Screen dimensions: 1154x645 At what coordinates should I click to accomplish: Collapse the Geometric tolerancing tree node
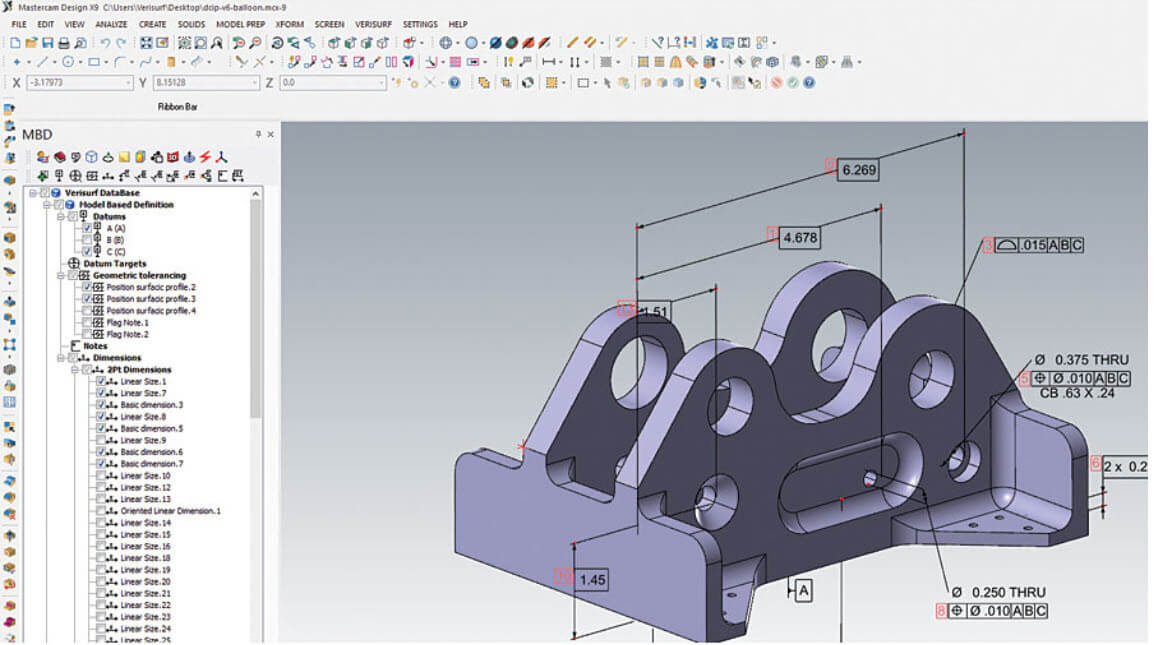61,275
